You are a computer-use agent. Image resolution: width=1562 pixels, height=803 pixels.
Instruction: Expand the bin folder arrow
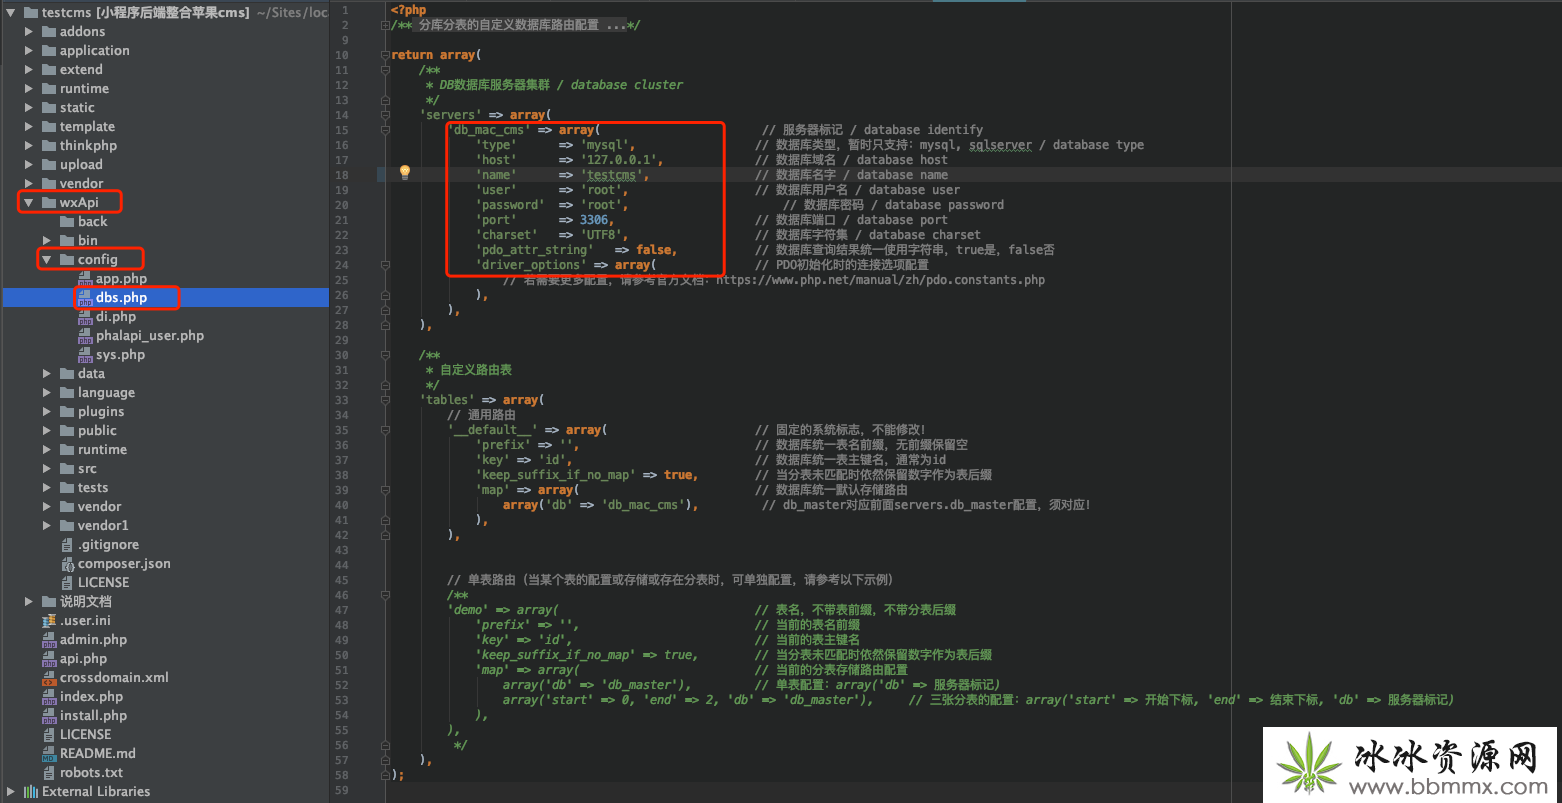pyautogui.click(x=47, y=241)
